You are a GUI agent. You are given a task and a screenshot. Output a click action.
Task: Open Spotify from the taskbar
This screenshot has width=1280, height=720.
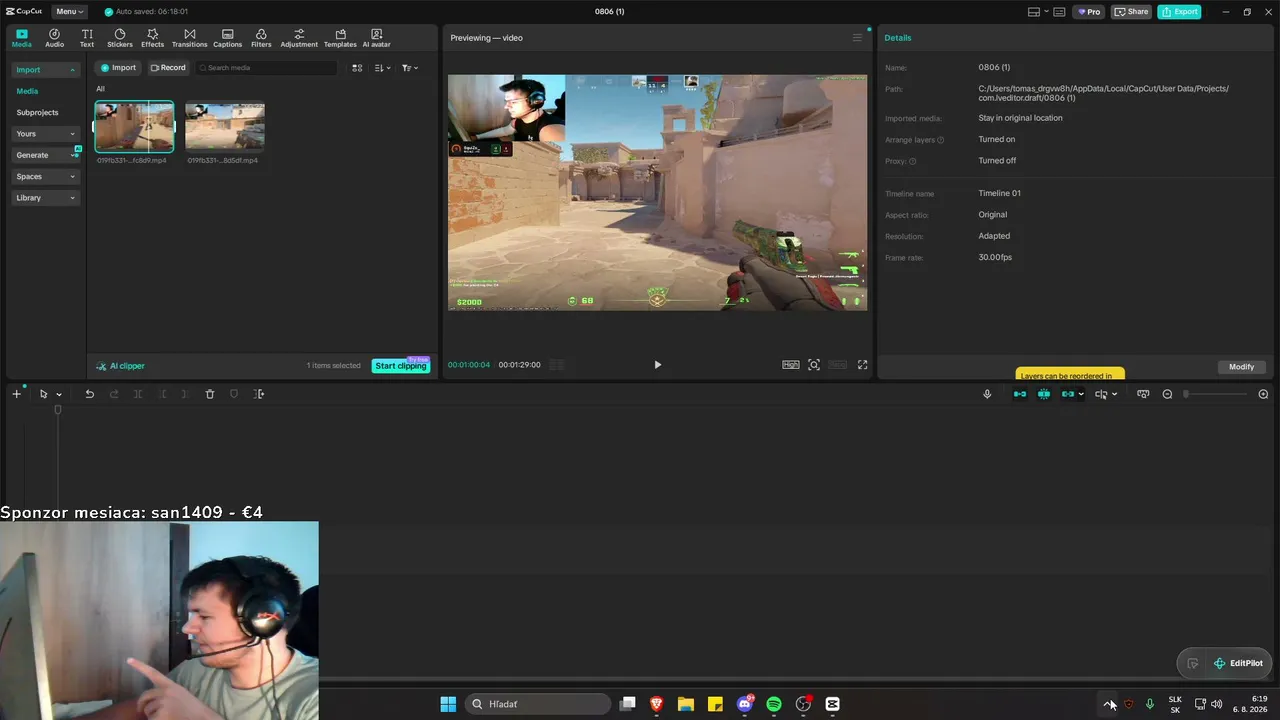point(774,704)
